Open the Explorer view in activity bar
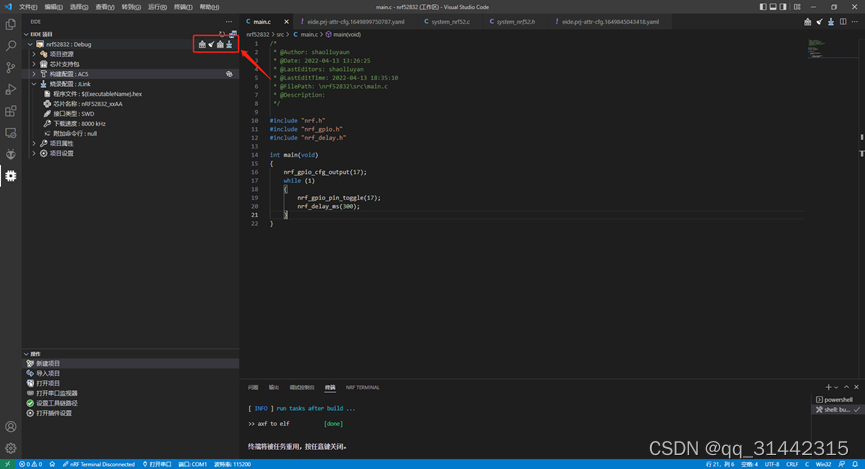865x469 pixels. click(10, 25)
